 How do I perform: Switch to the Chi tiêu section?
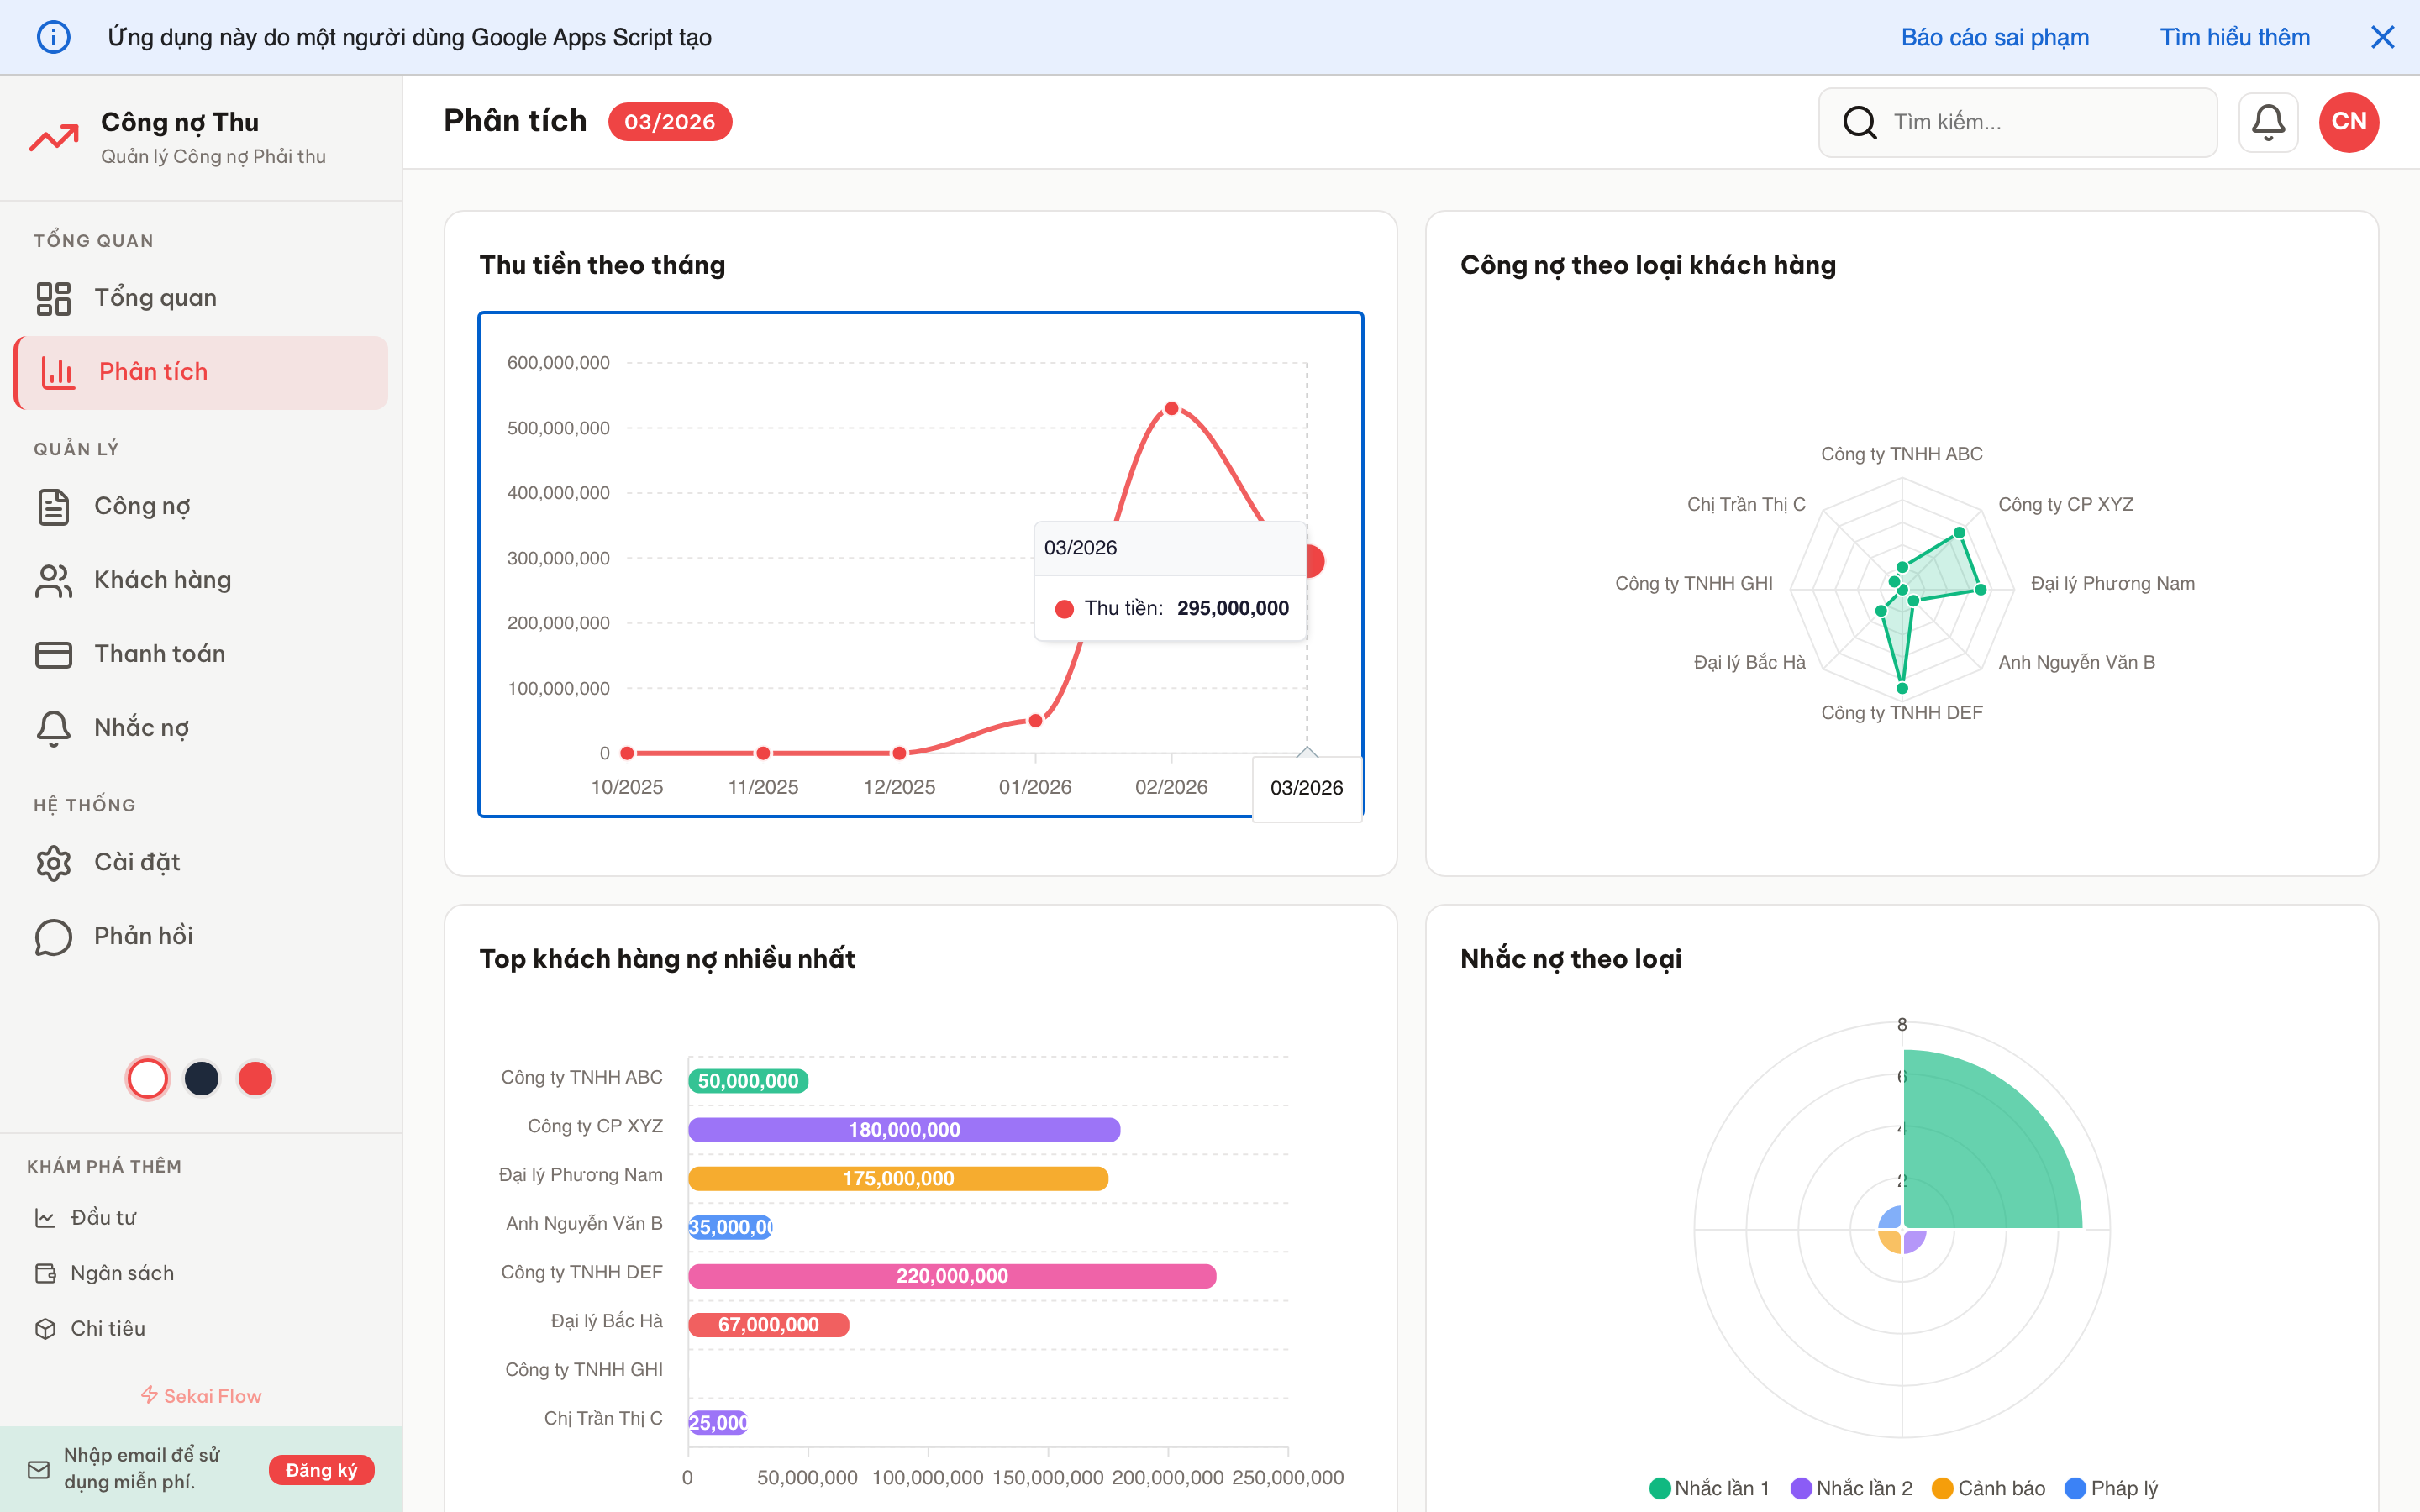[x=46, y=1328]
